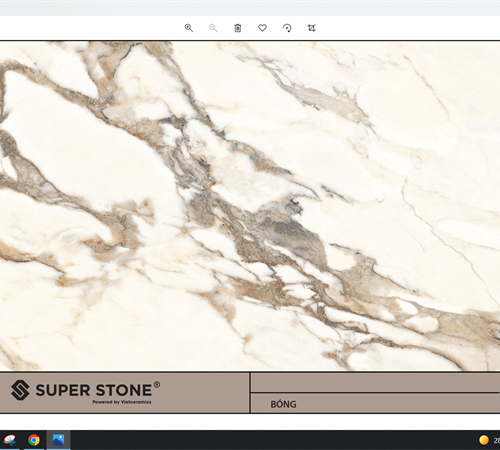Image resolution: width=500 pixels, height=450 pixels.
Task: Select the Photos app taskbar icon
Action: 58,440
